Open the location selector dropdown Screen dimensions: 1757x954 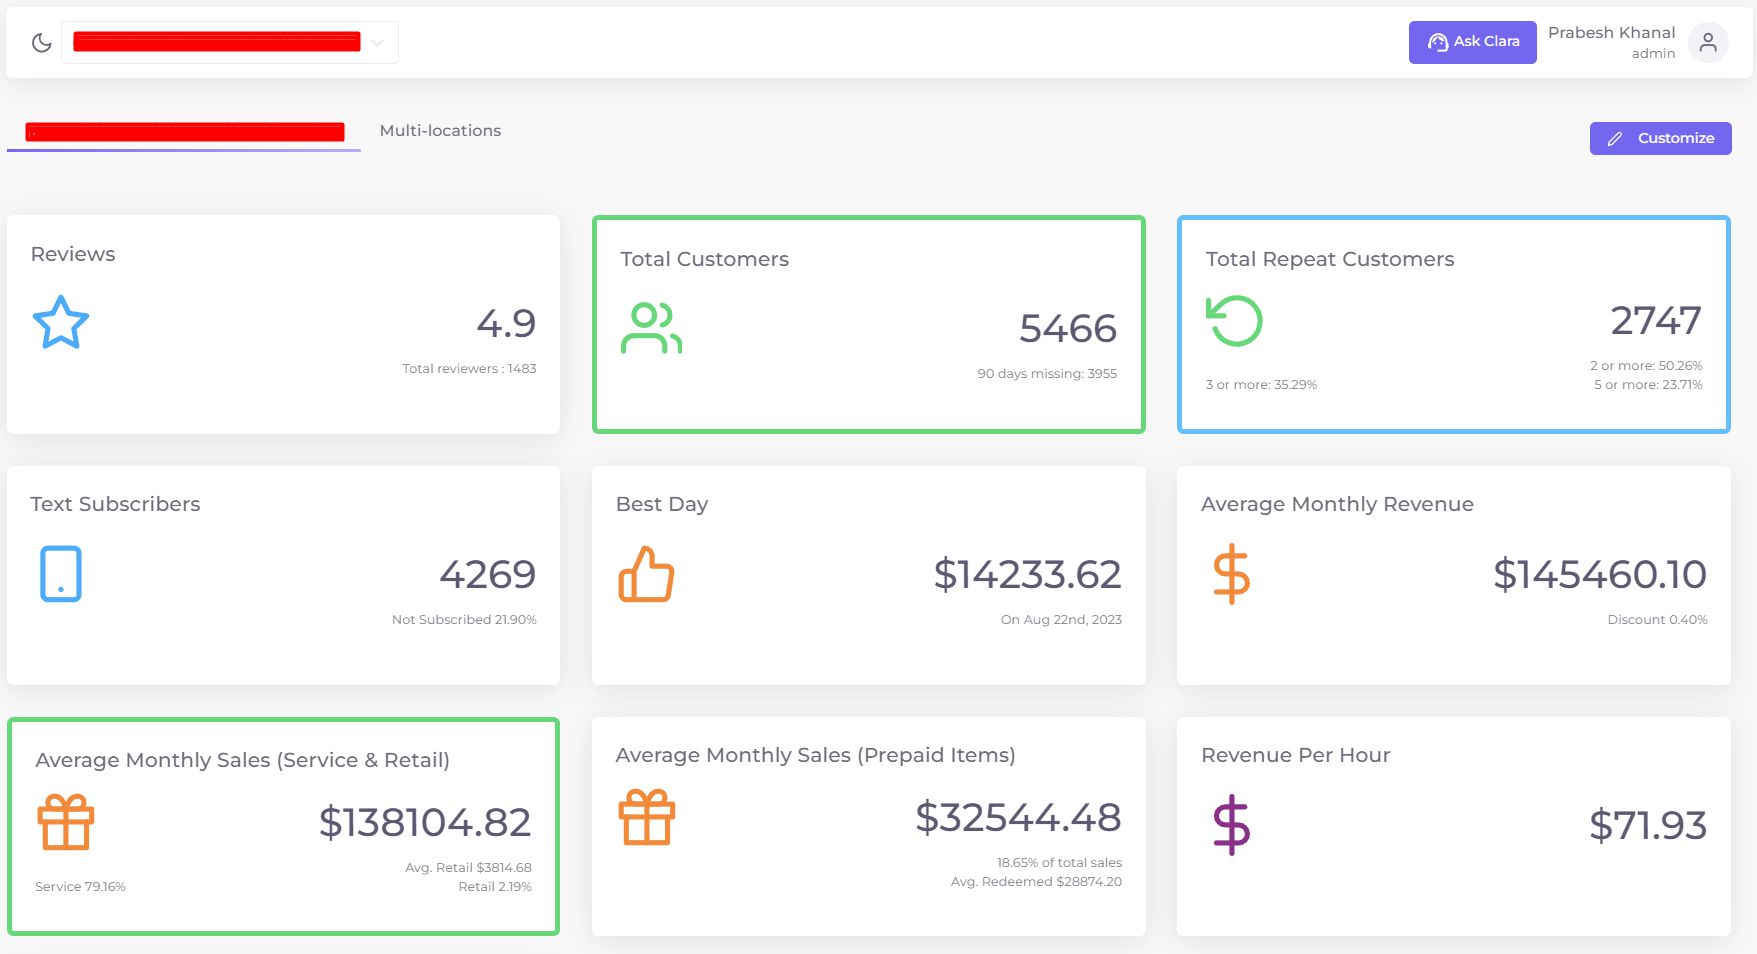click(x=377, y=42)
